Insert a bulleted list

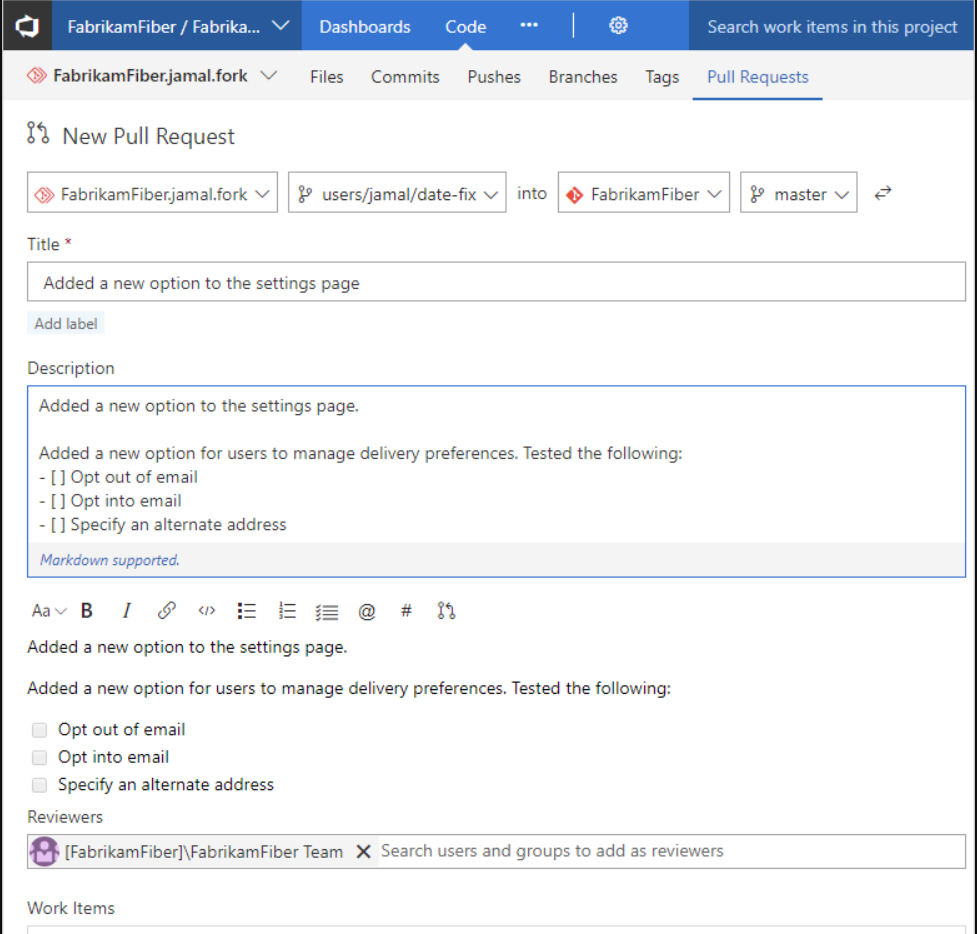246,611
